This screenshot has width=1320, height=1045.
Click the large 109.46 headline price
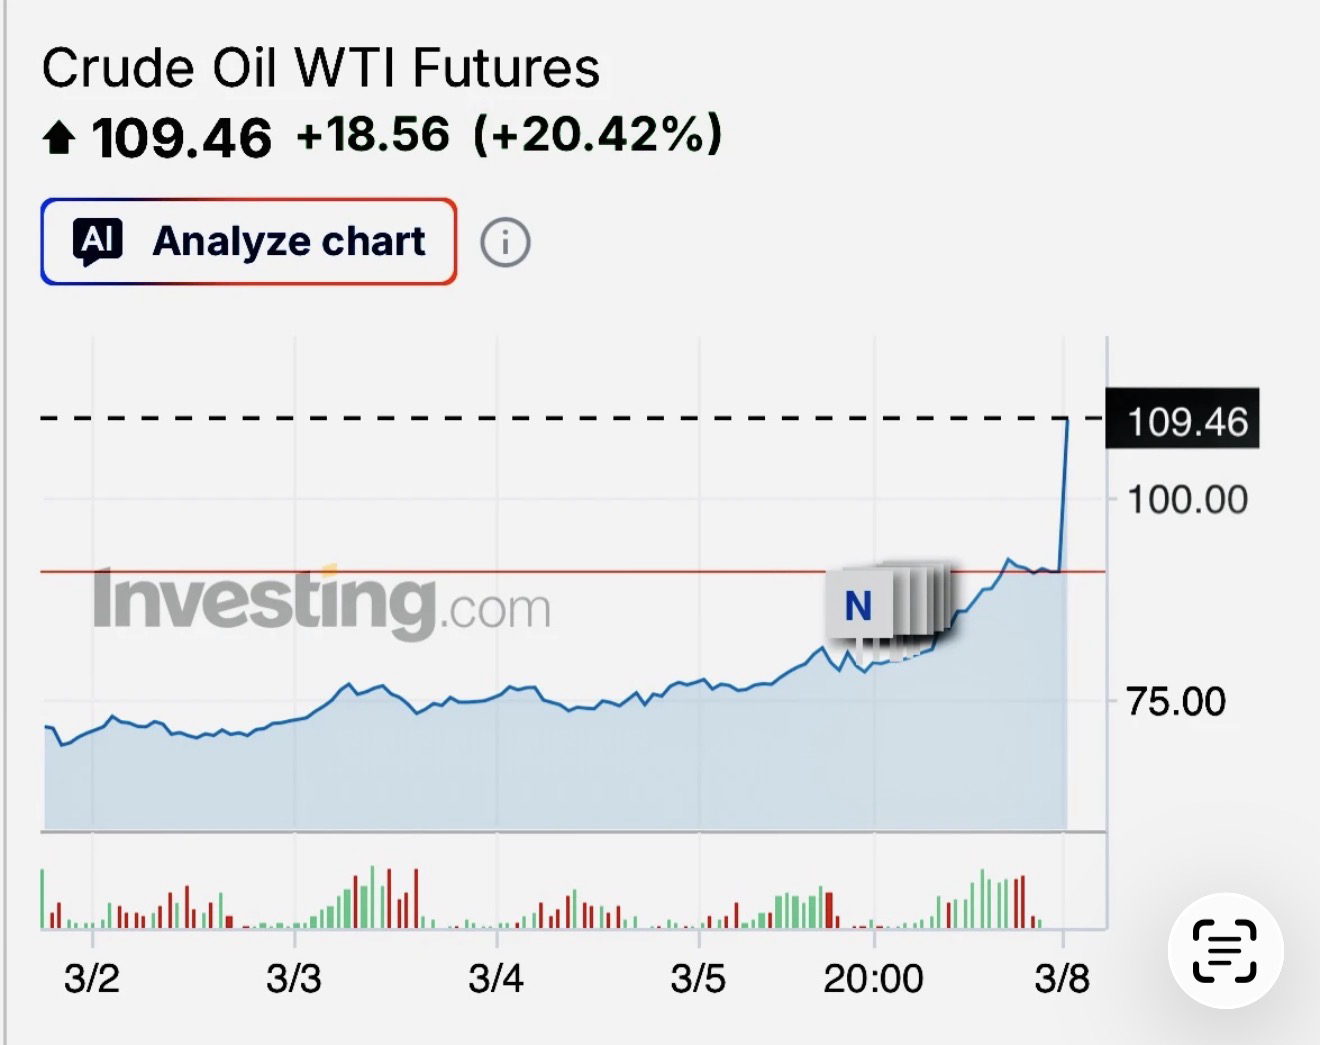click(x=181, y=137)
